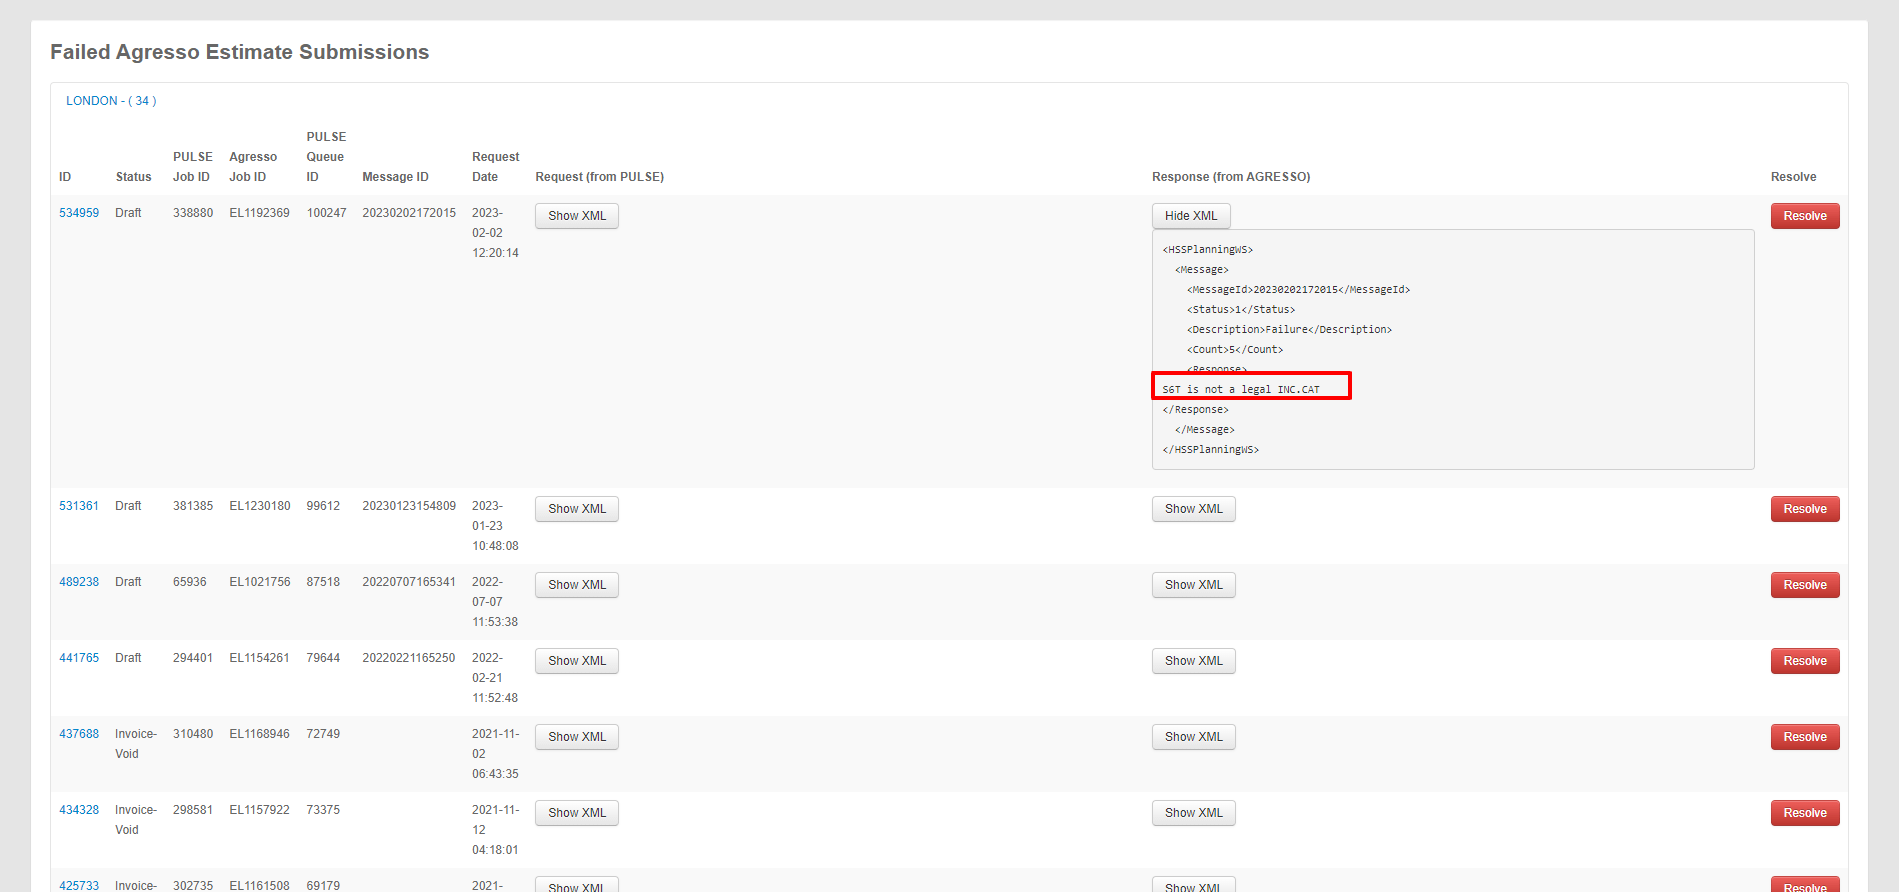Show request XML for submission 531361
The image size is (1899, 892).
point(576,509)
